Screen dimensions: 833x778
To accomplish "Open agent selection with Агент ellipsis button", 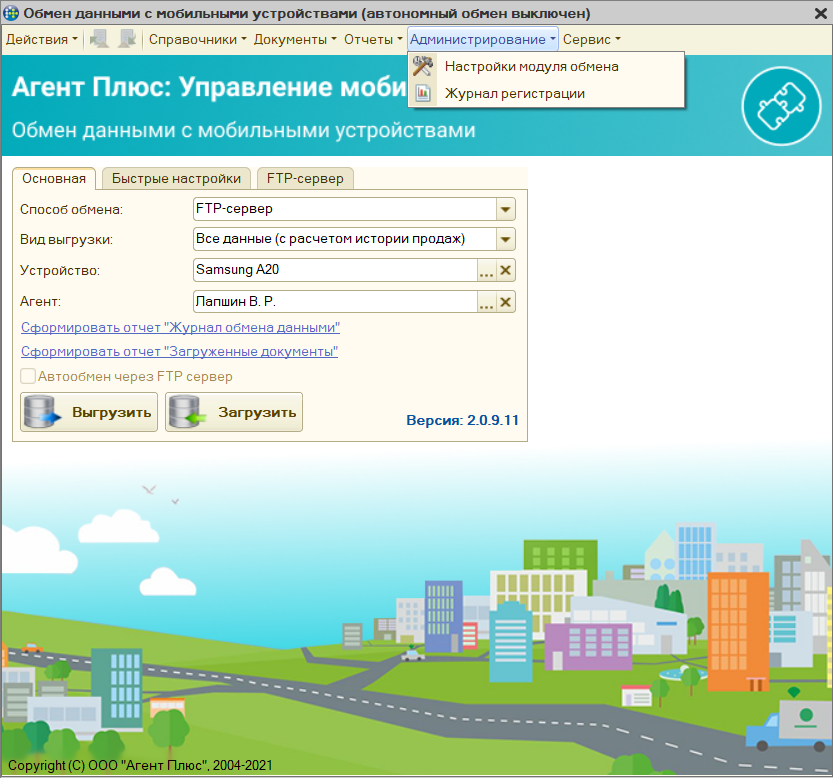I will (x=487, y=302).
